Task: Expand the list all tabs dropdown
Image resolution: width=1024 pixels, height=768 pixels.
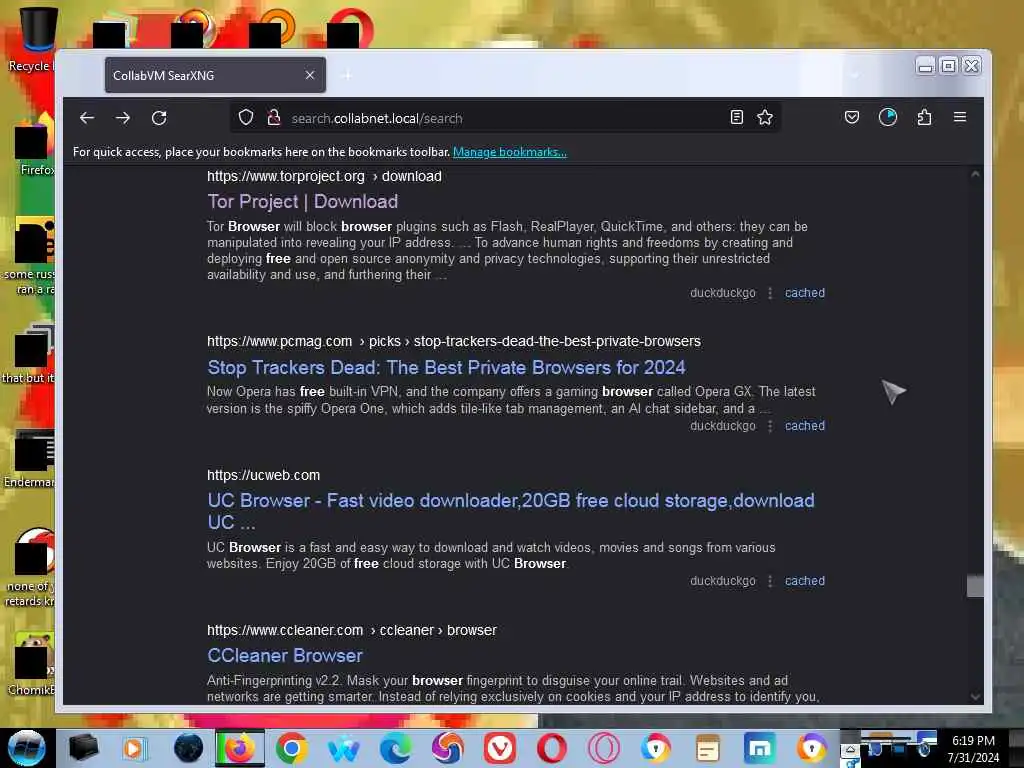Action: [x=854, y=76]
